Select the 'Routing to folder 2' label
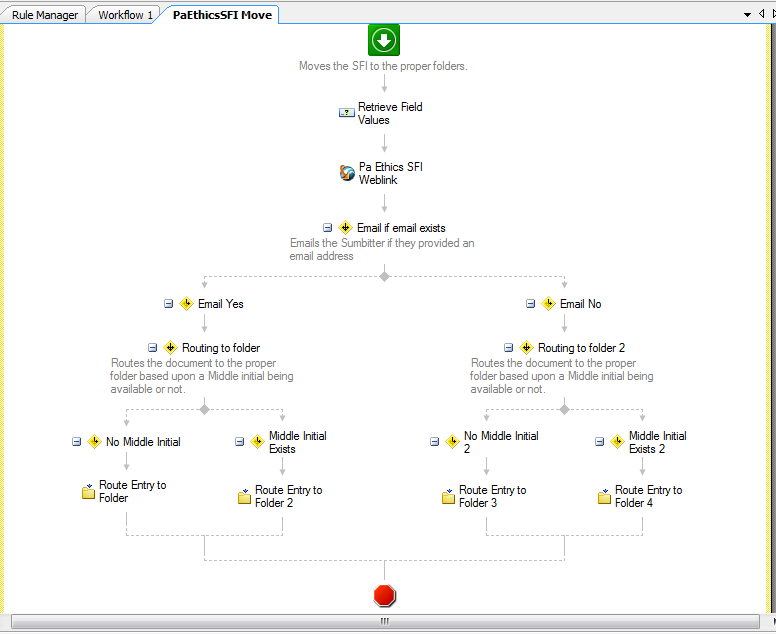The width and height of the screenshot is (776, 634). [582, 348]
